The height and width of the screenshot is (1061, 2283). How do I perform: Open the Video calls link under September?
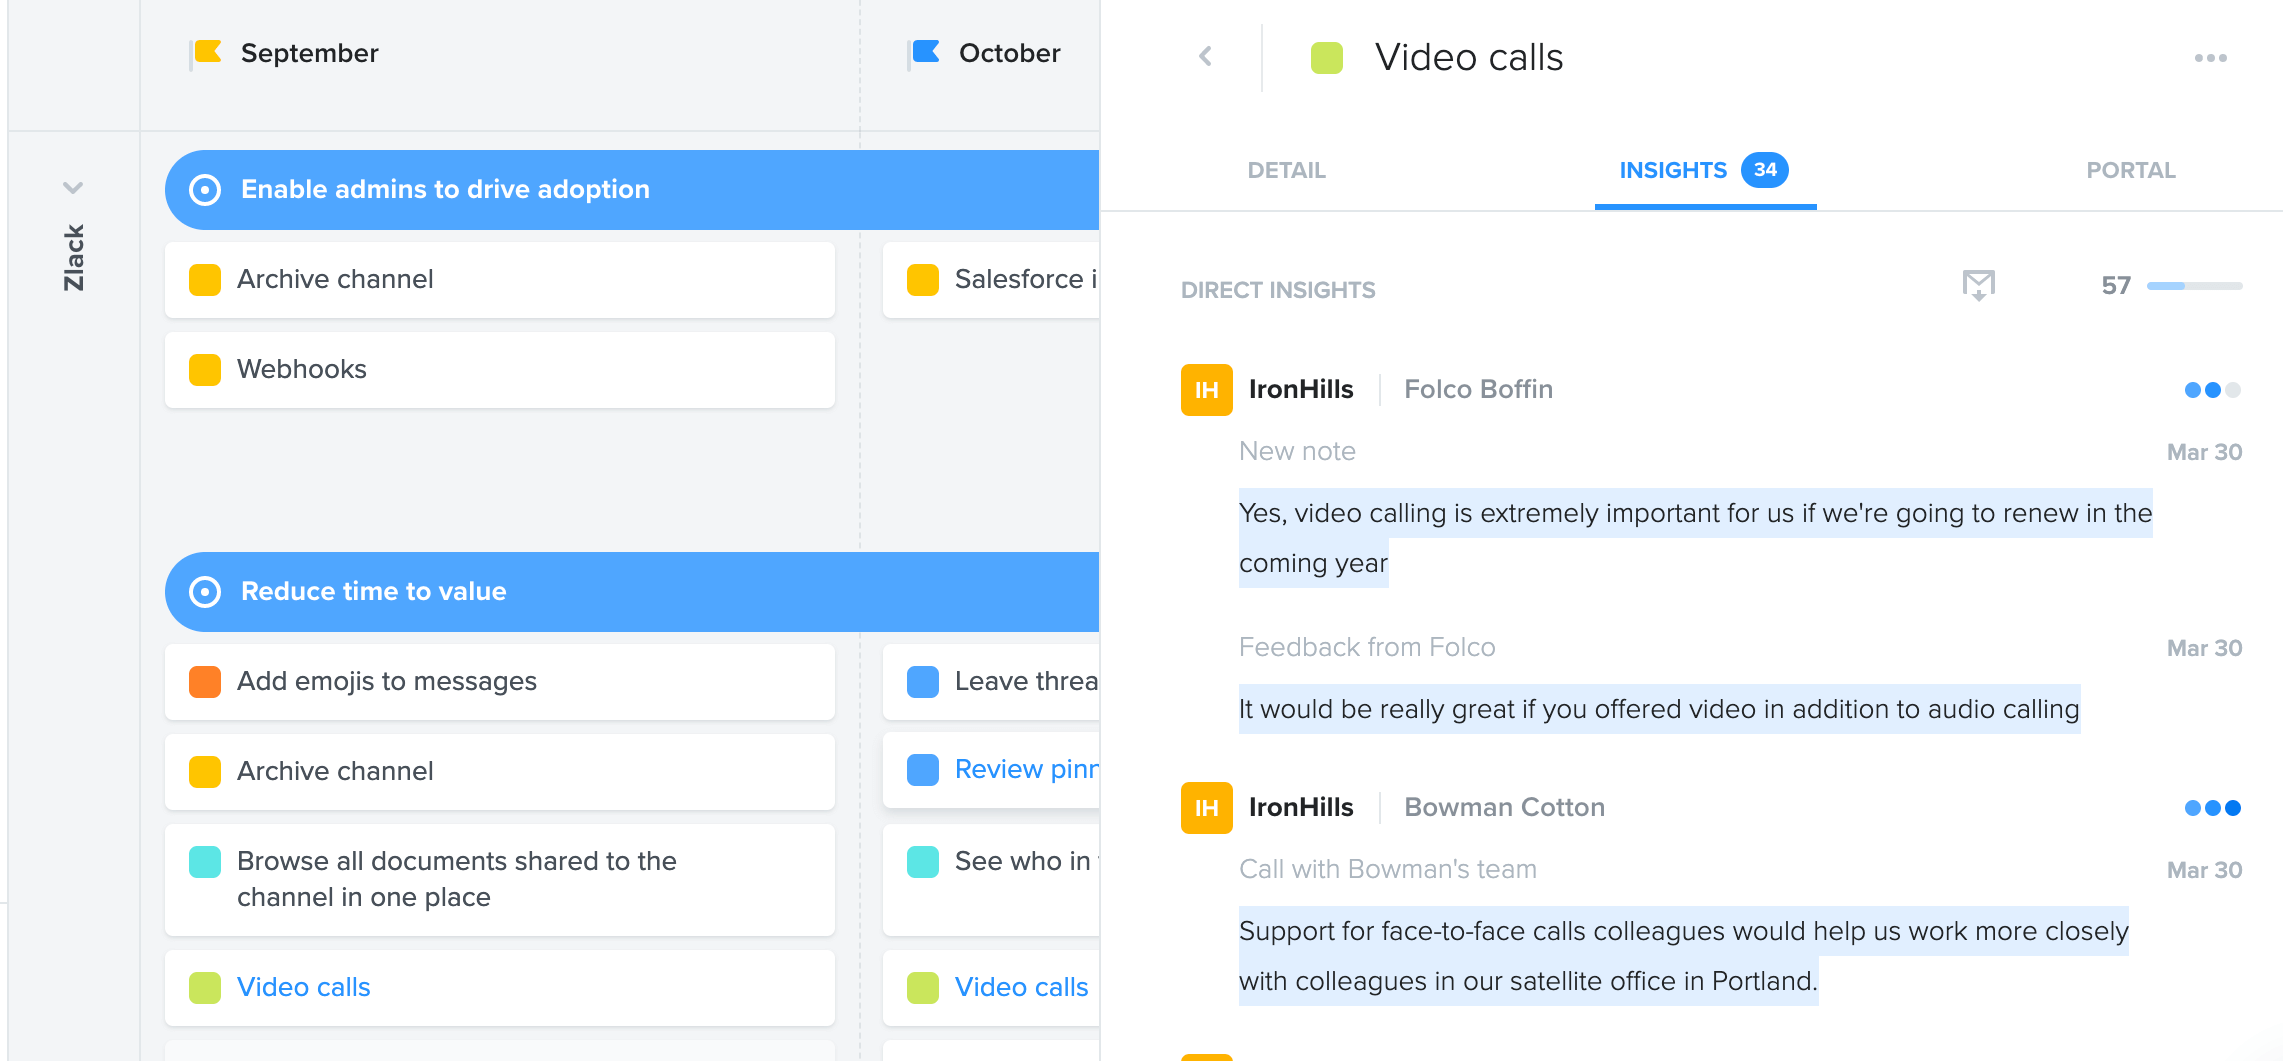coord(303,987)
